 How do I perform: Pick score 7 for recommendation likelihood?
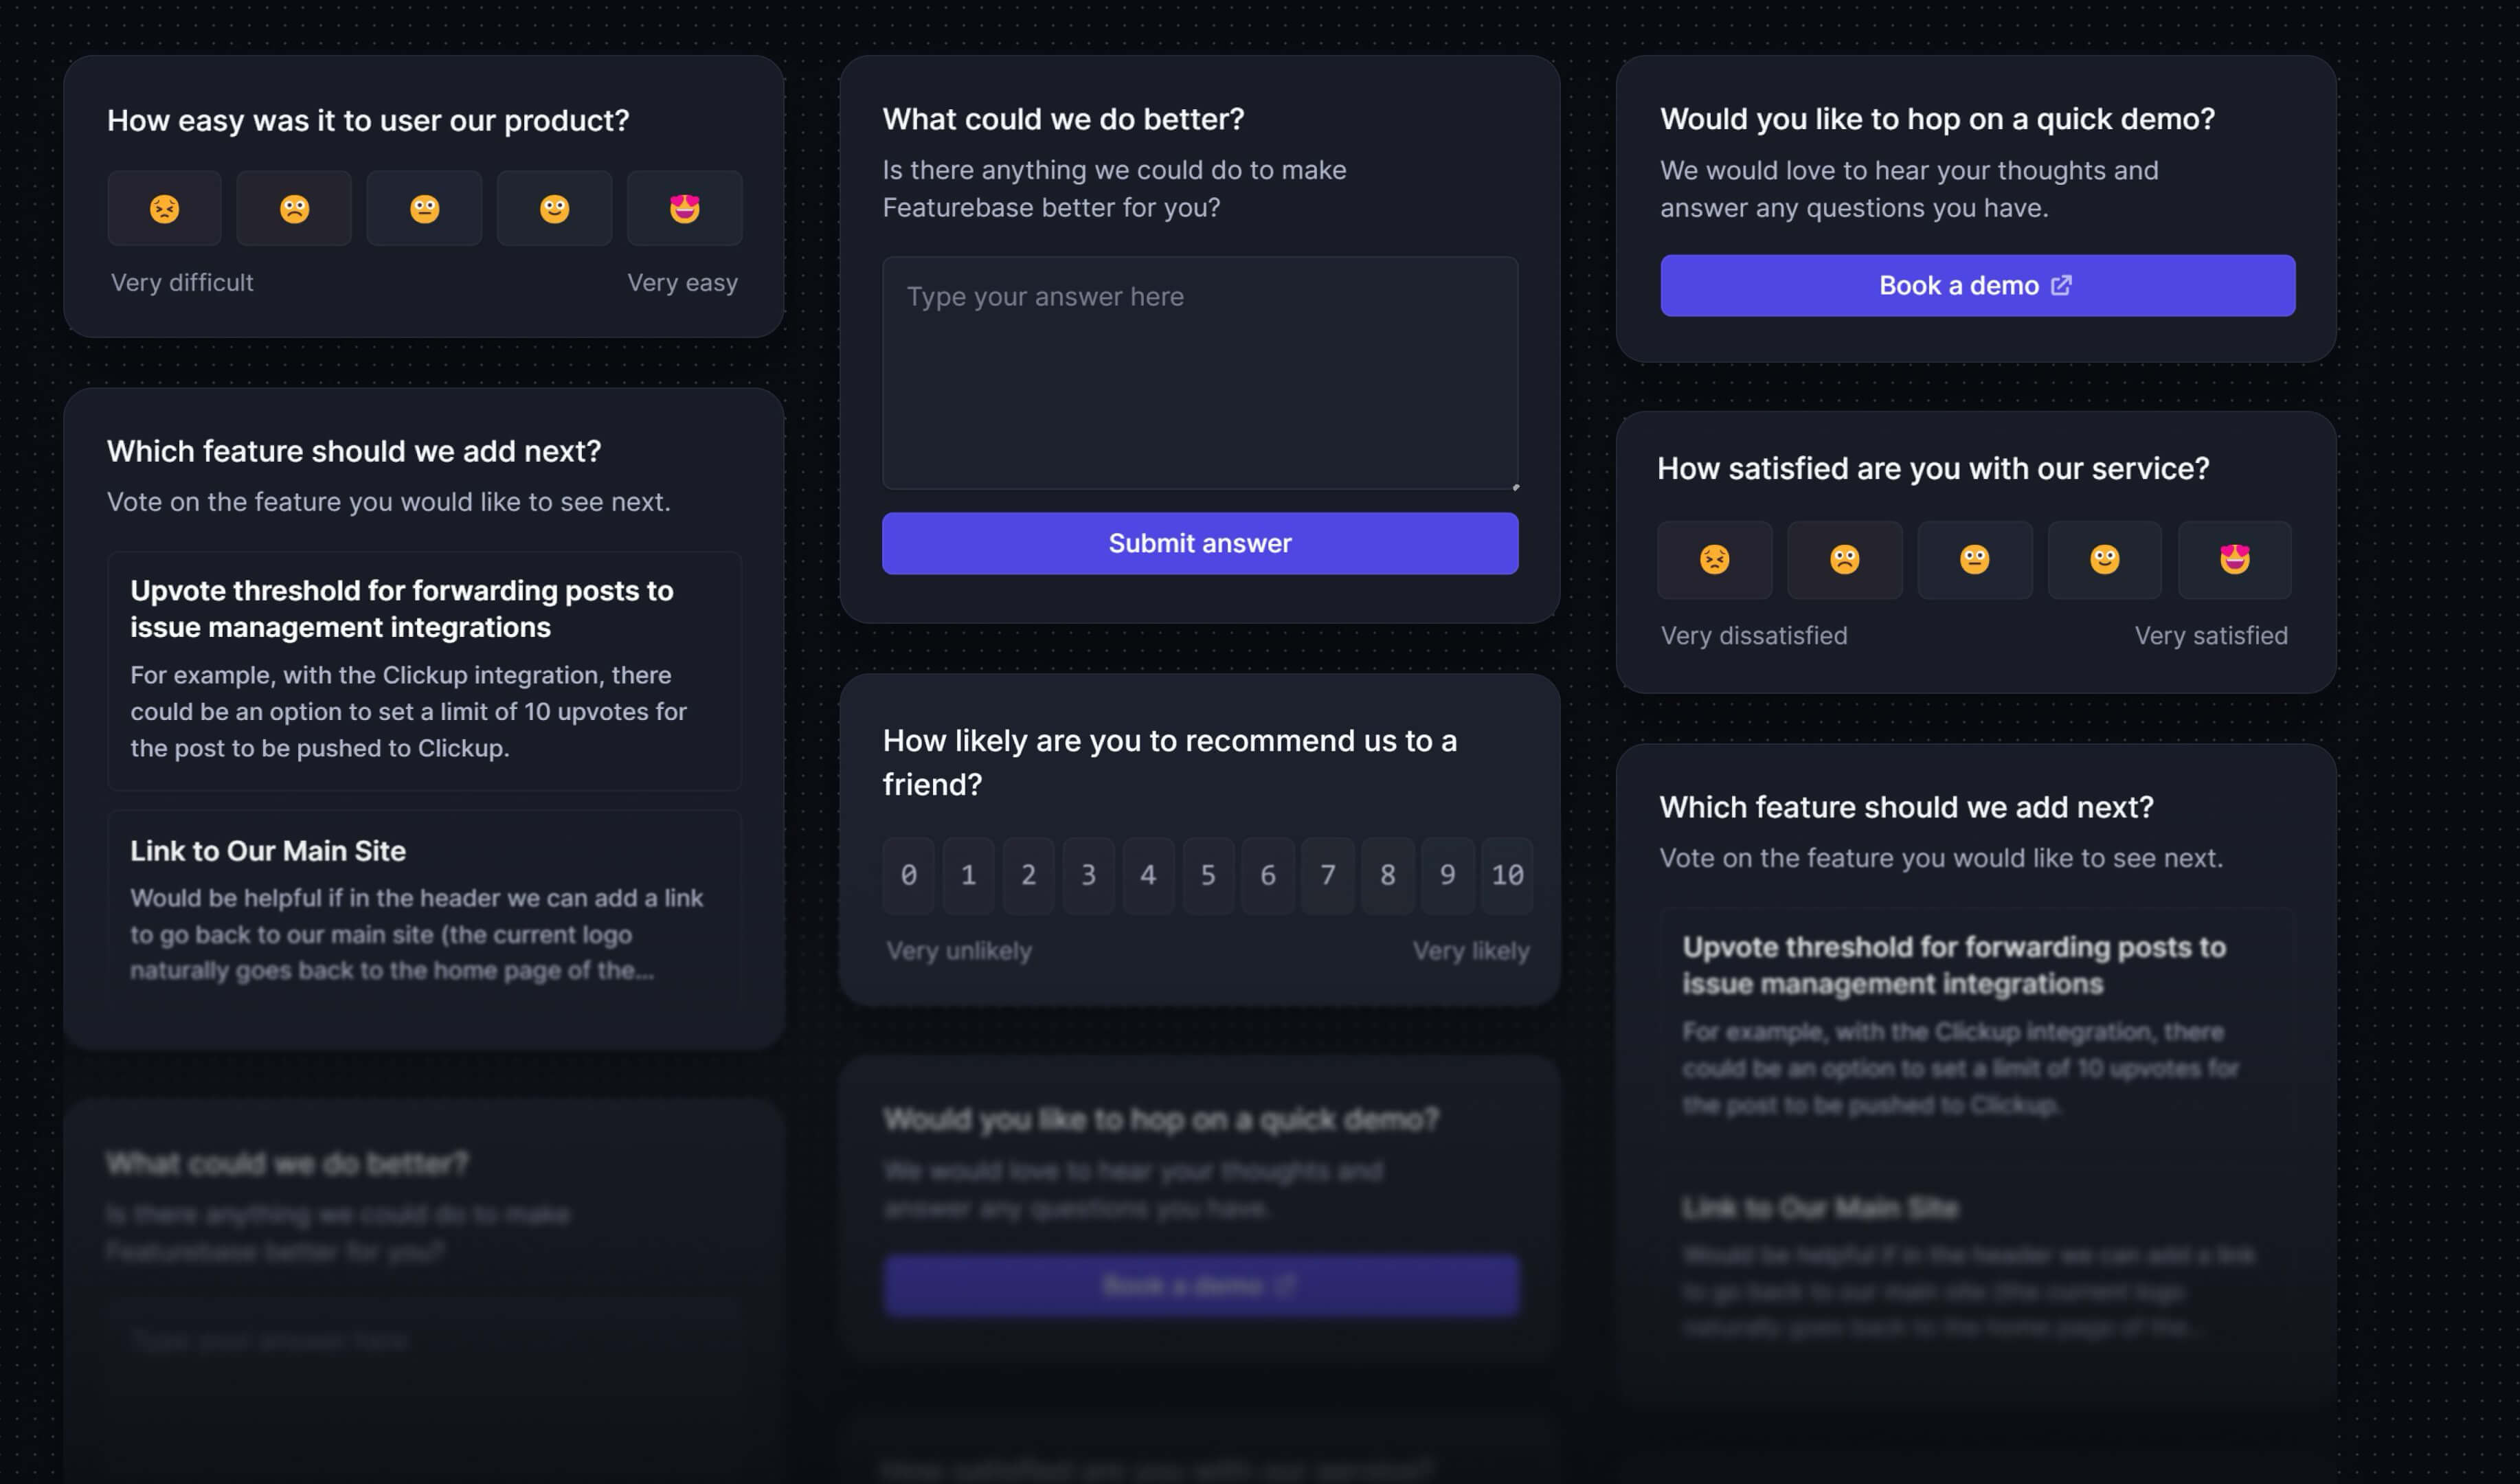click(1327, 875)
